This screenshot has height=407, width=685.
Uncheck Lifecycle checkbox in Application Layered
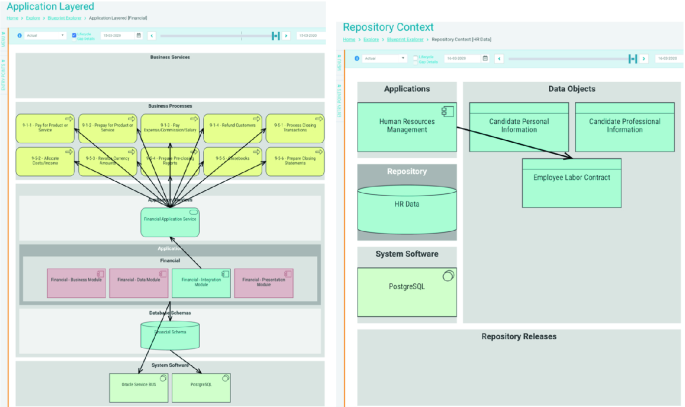74,34
